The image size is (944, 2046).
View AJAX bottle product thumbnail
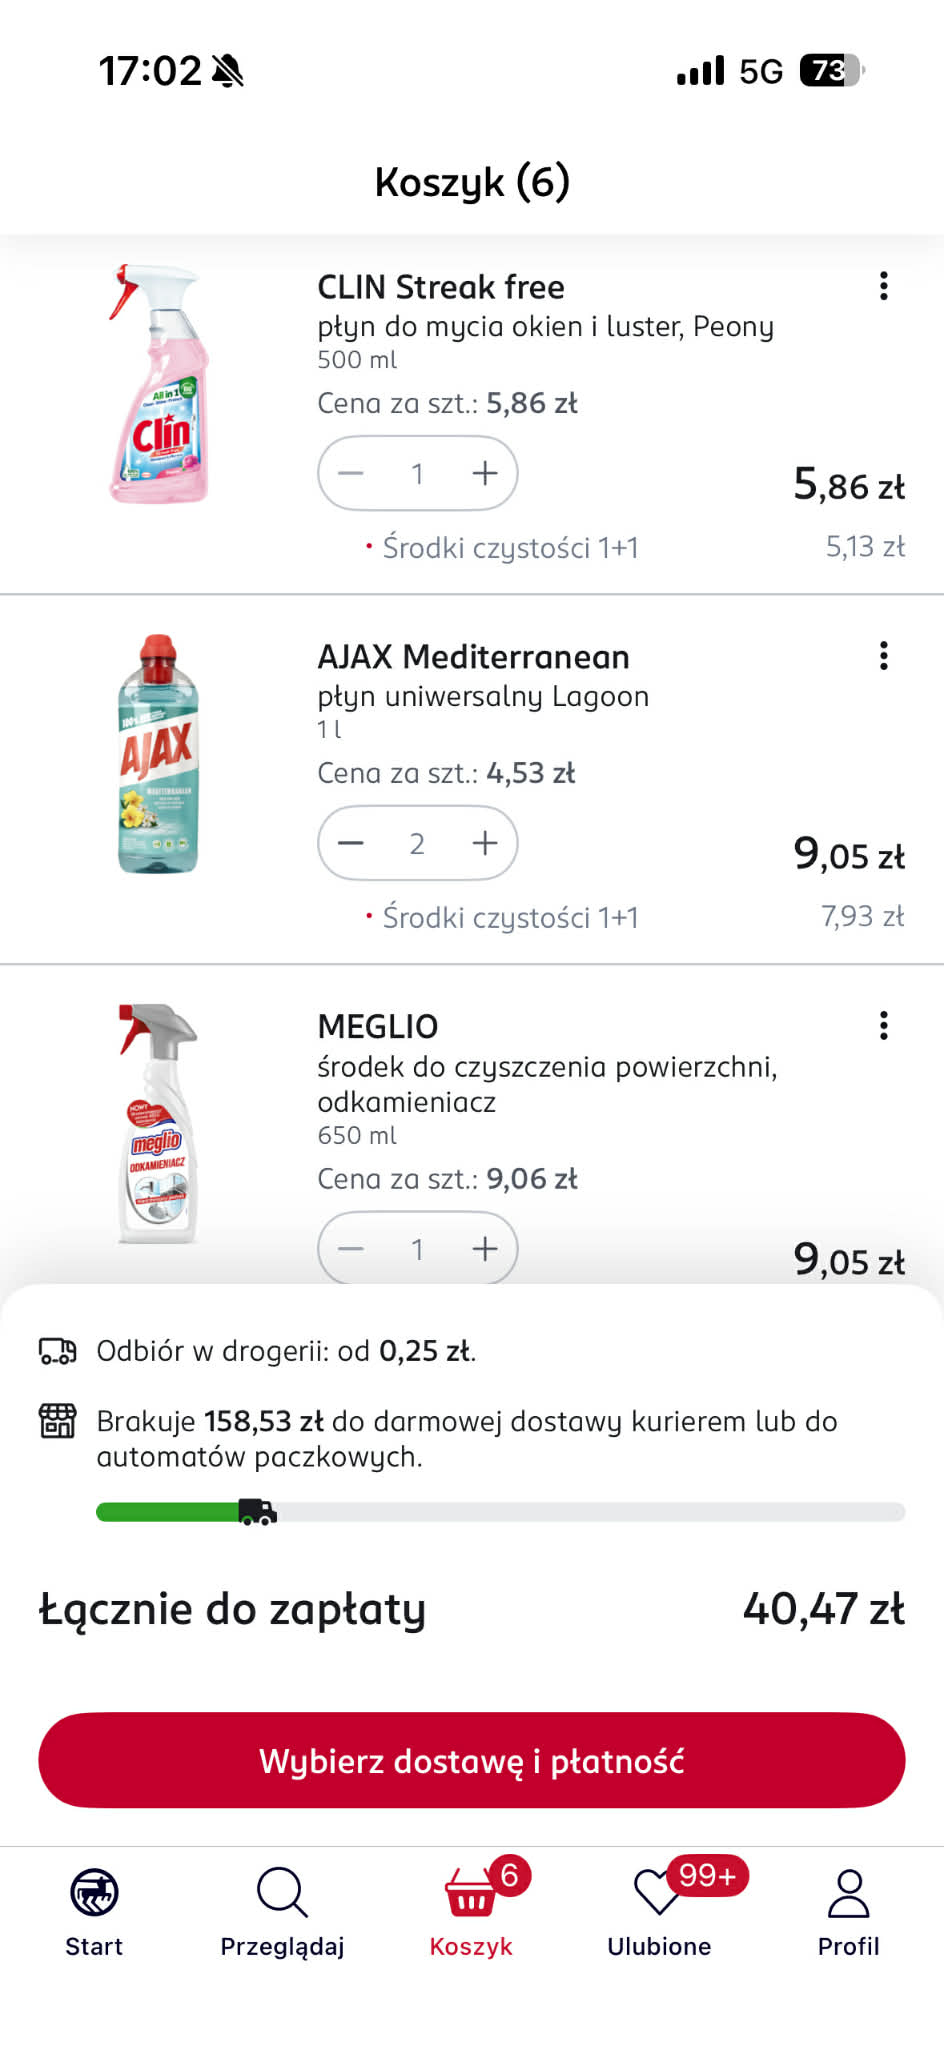pos(158,754)
